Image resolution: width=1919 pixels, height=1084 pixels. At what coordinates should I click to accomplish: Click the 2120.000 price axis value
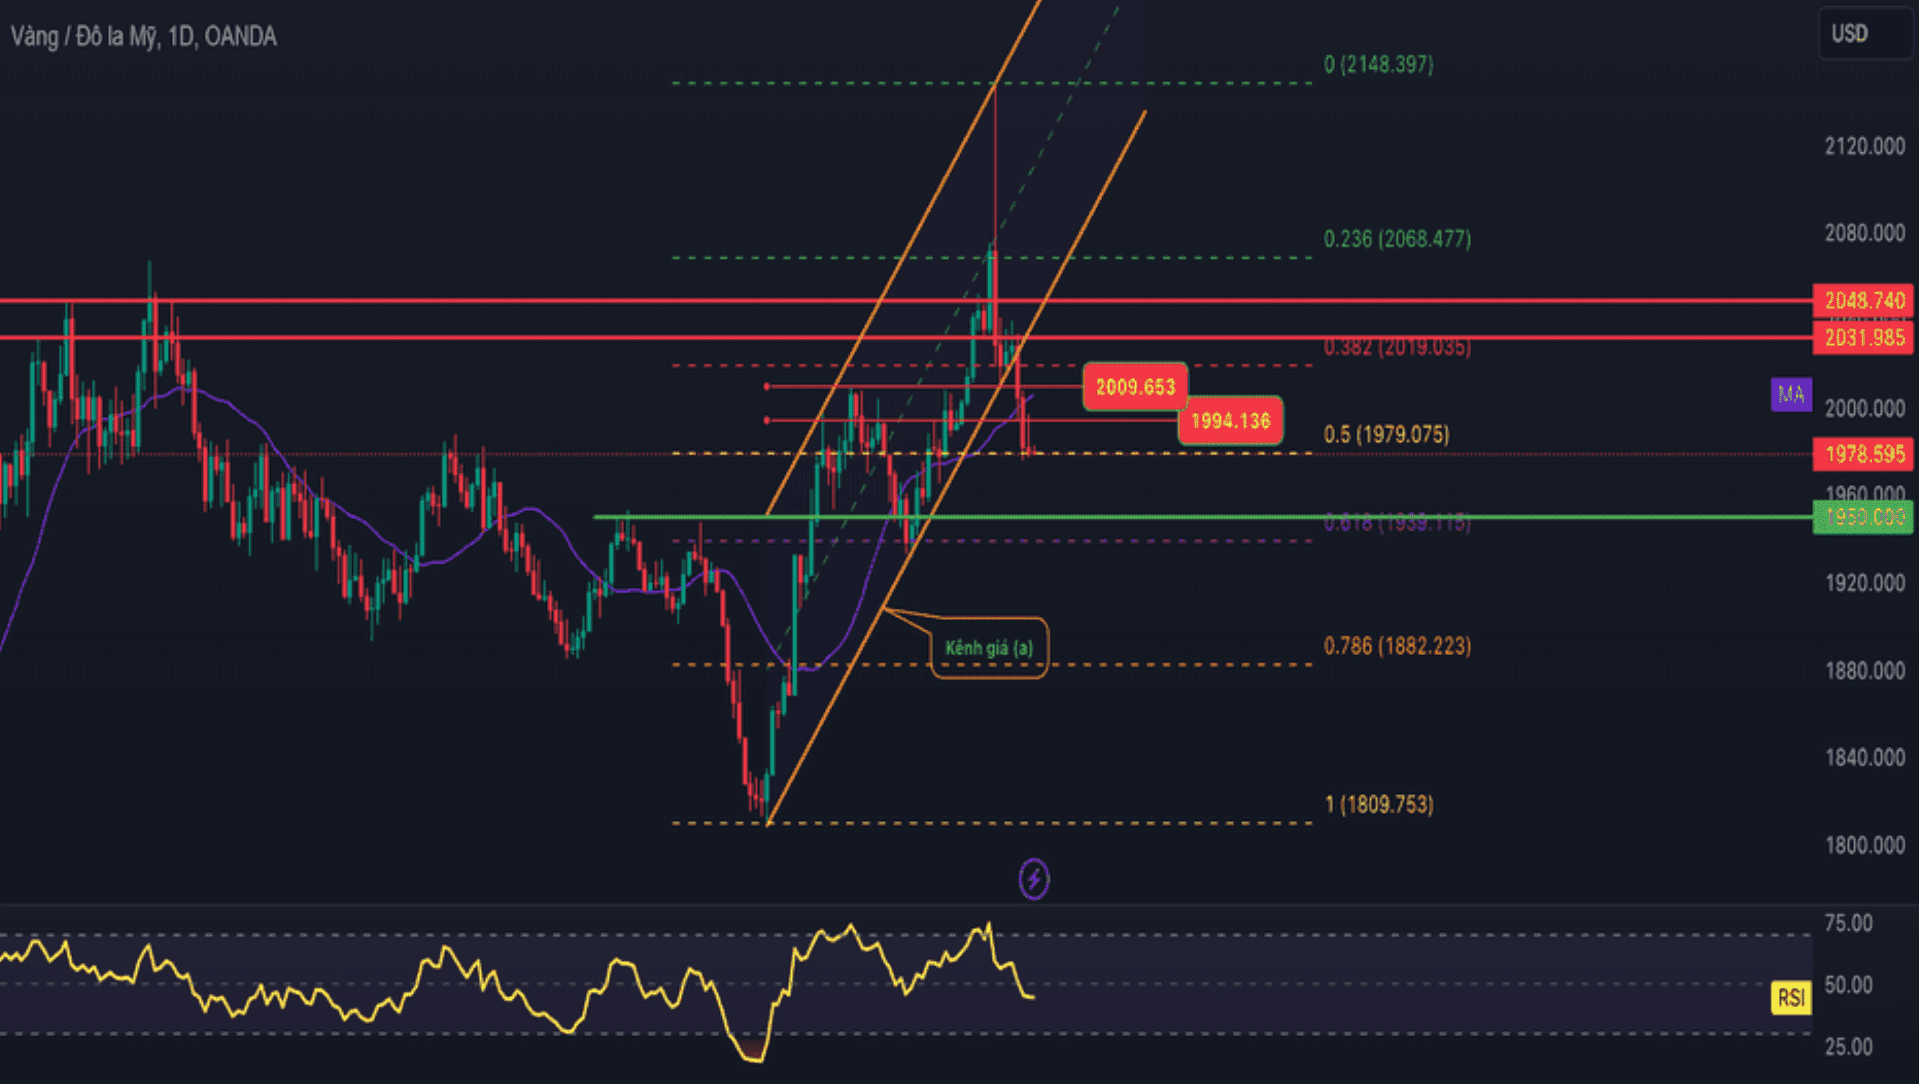1864,147
